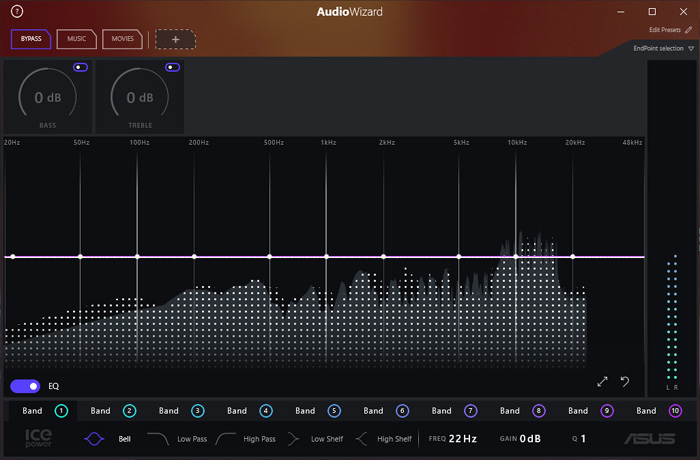This screenshot has width=700, height=460.
Task: Click the band 6 circle number icon
Action: point(402,410)
